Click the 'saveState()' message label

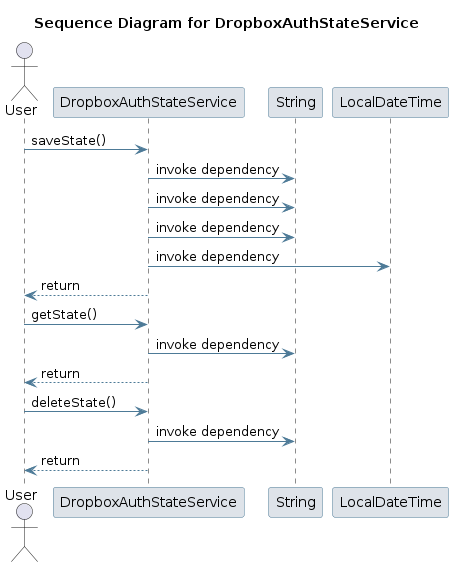click(69, 140)
